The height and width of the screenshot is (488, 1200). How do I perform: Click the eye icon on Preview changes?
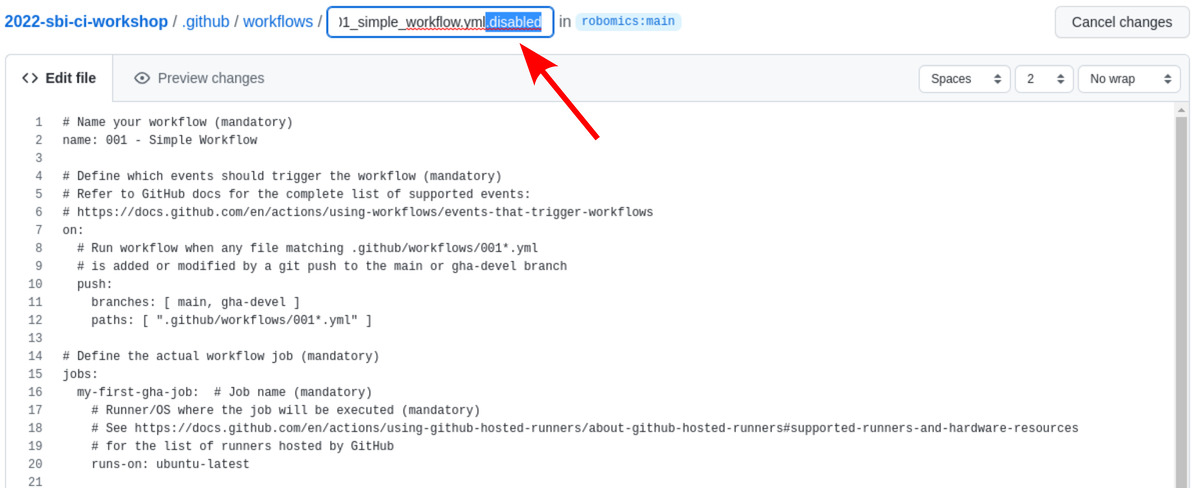click(142, 78)
